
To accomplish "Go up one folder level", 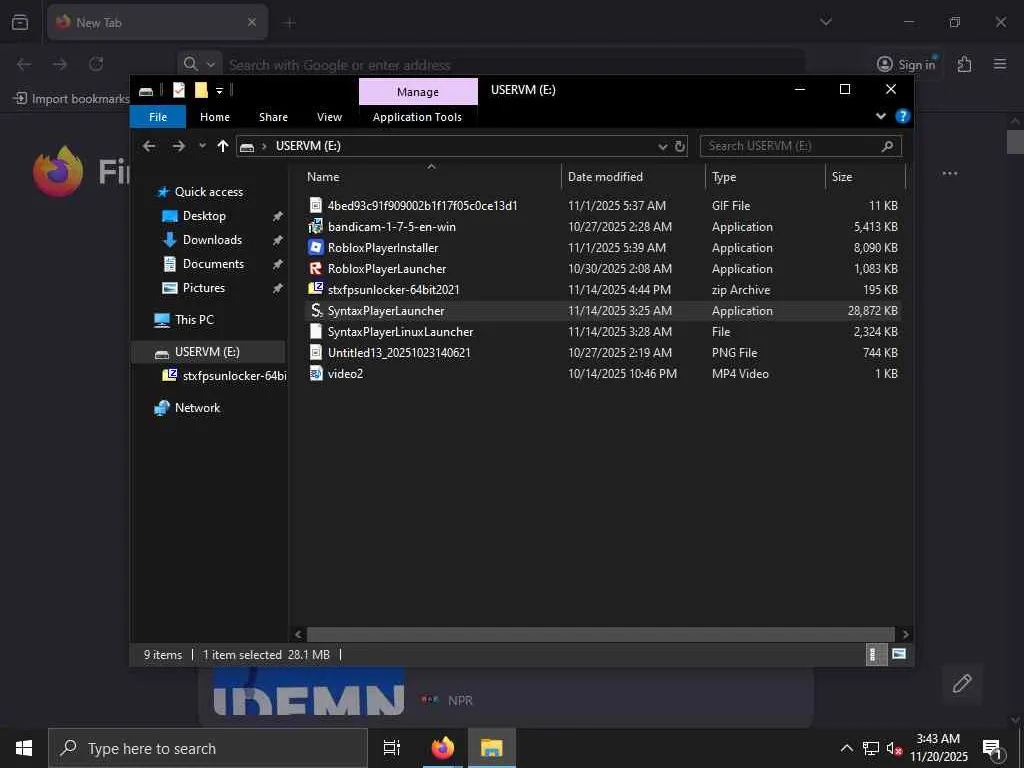I will click(223, 146).
